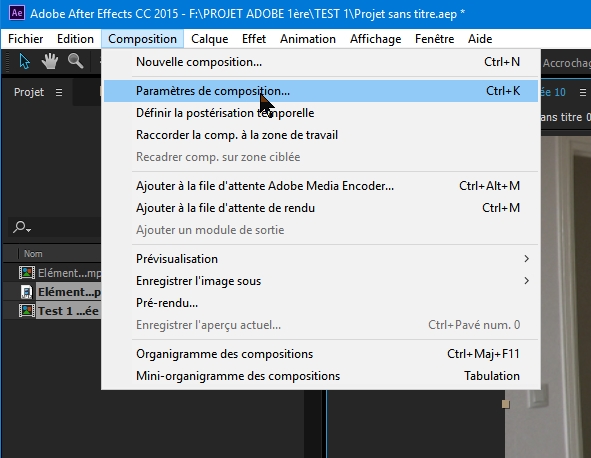Open the Effet menu

pos(254,39)
